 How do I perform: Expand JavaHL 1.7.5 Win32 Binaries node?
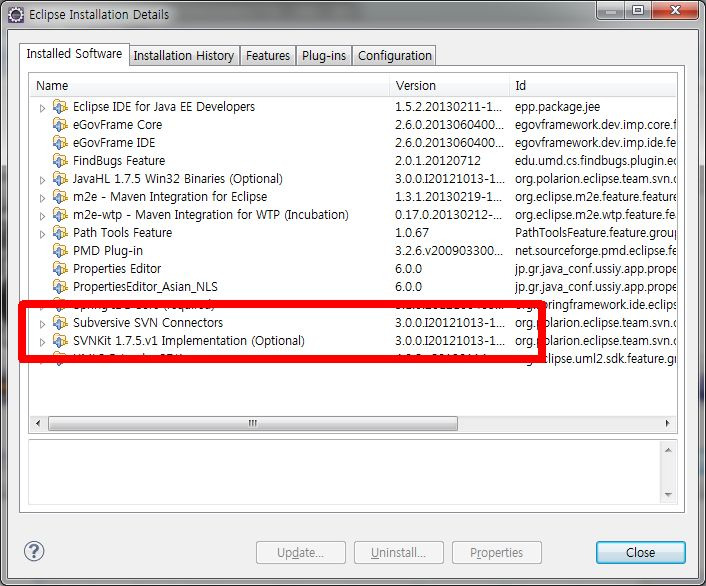click(x=42, y=180)
